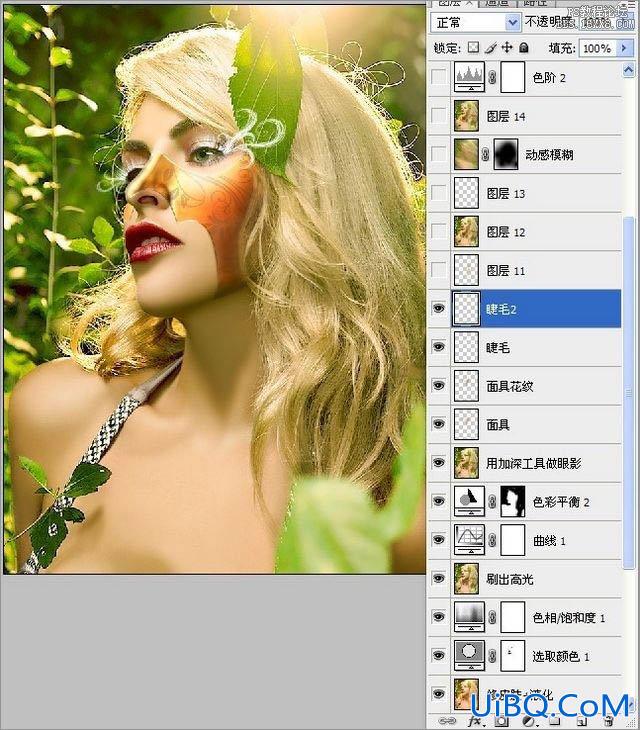
Task: Switch to the 路径 tab
Action: (535, 3)
